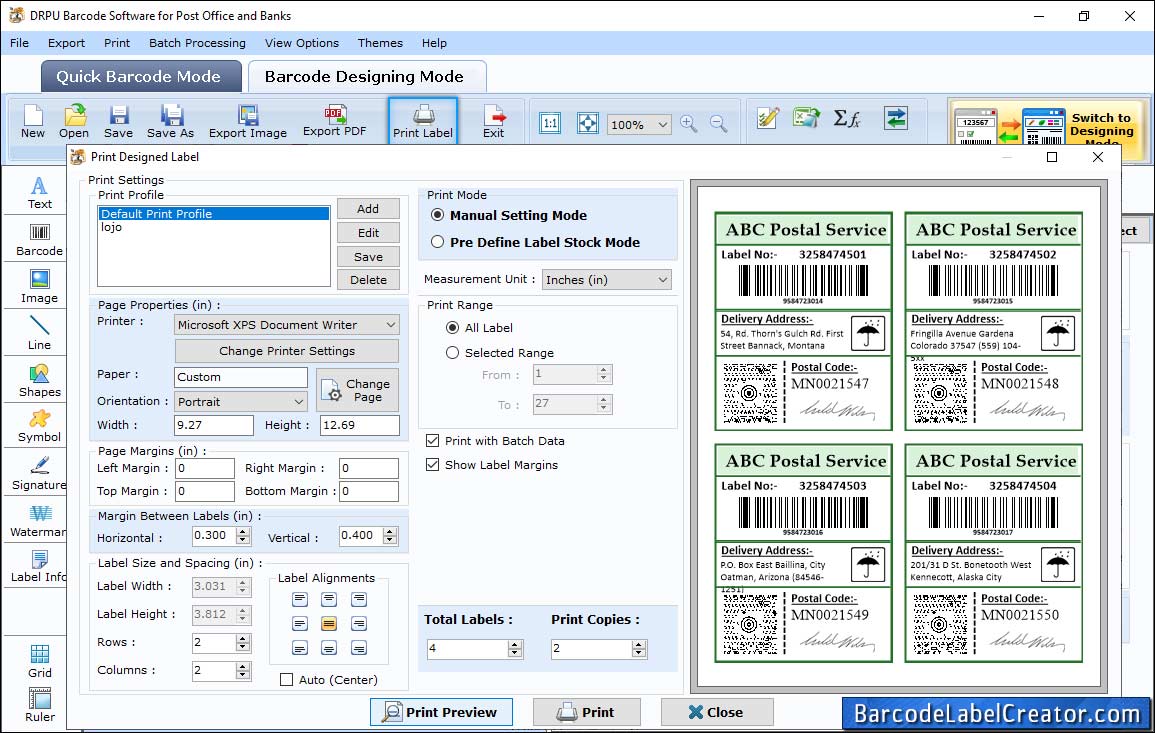Click the zoom in magnifier icon
Image resolution: width=1155 pixels, height=733 pixels.
tap(689, 123)
